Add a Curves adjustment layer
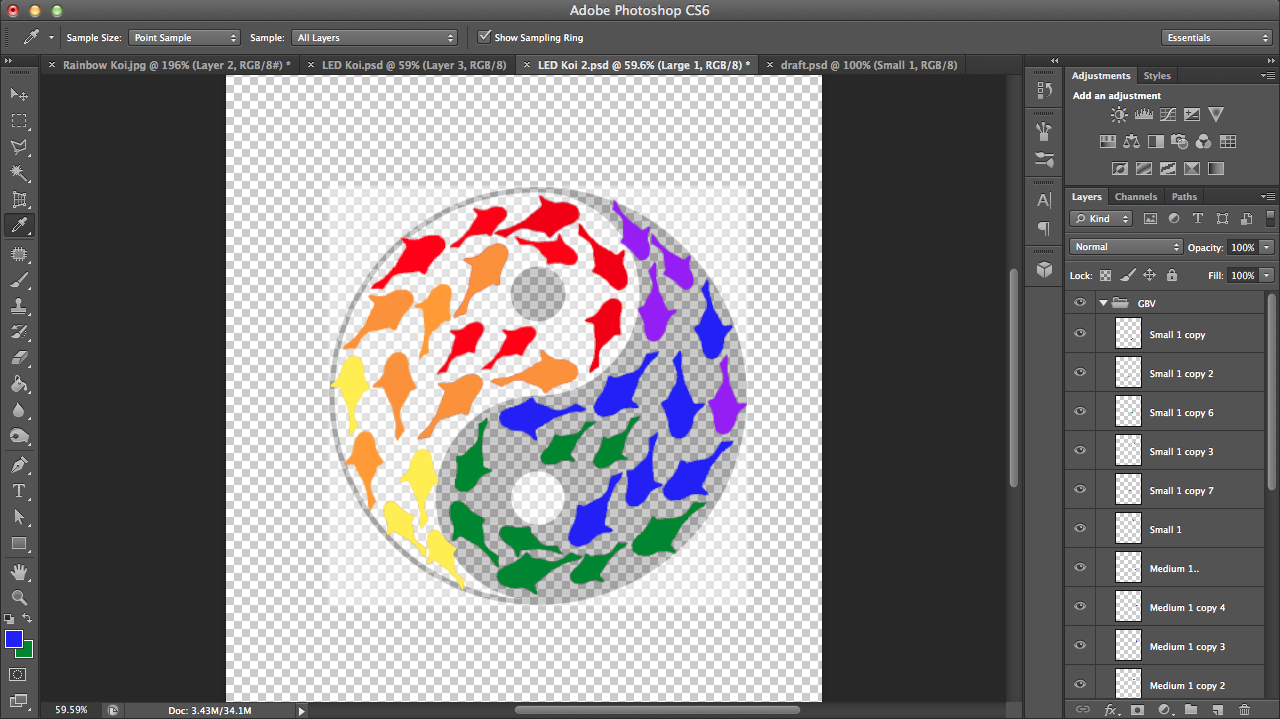This screenshot has height=719, width=1280. (x=1168, y=114)
